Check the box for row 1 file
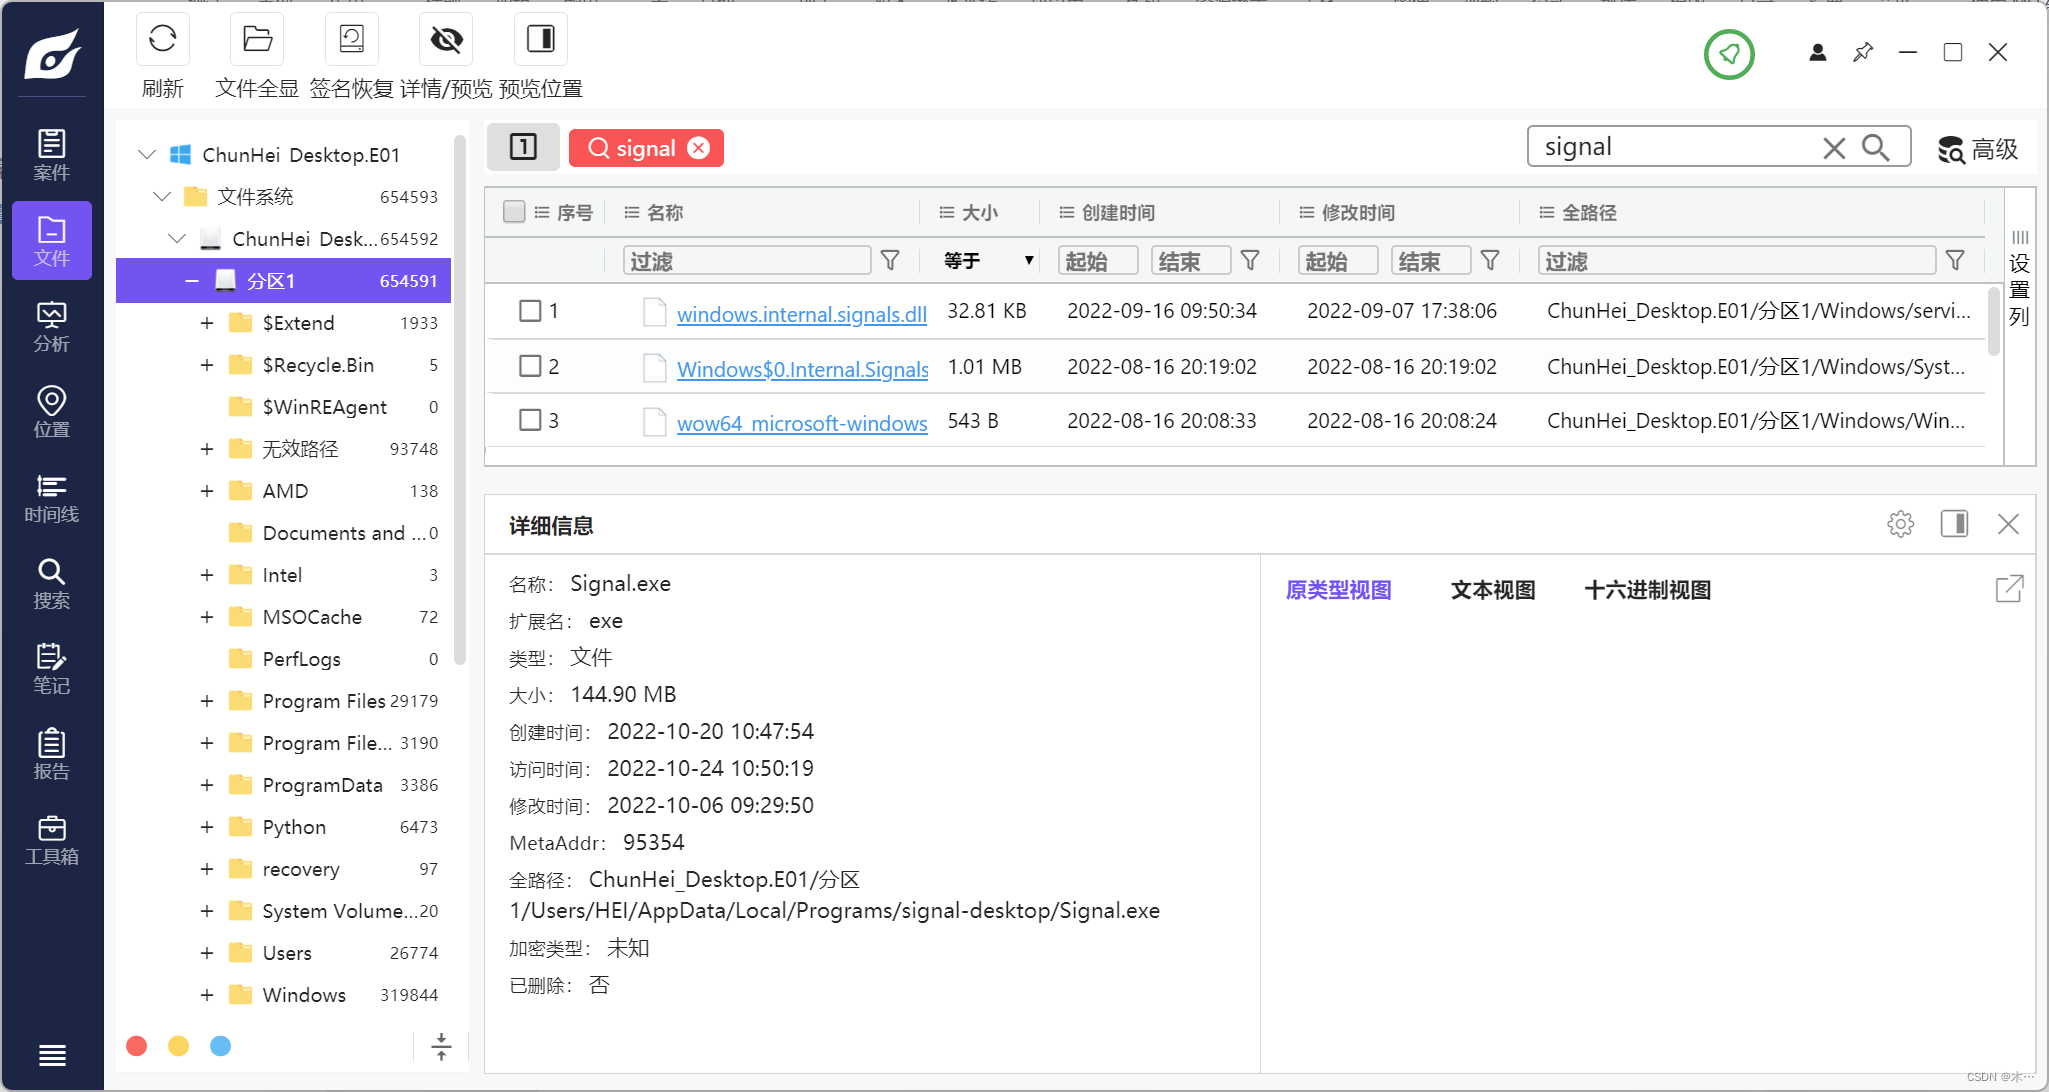This screenshot has width=2049, height=1092. tap(530, 311)
